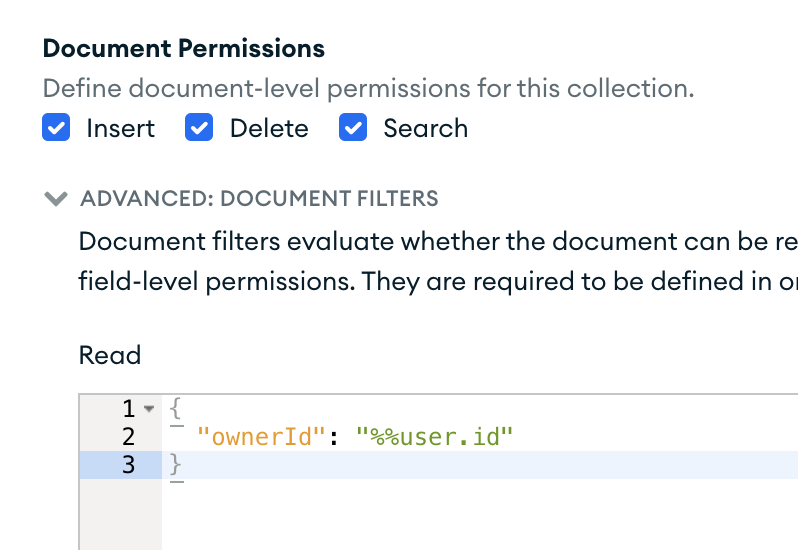Click the Delete label text
The image size is (798, 550).
point(269,128)
